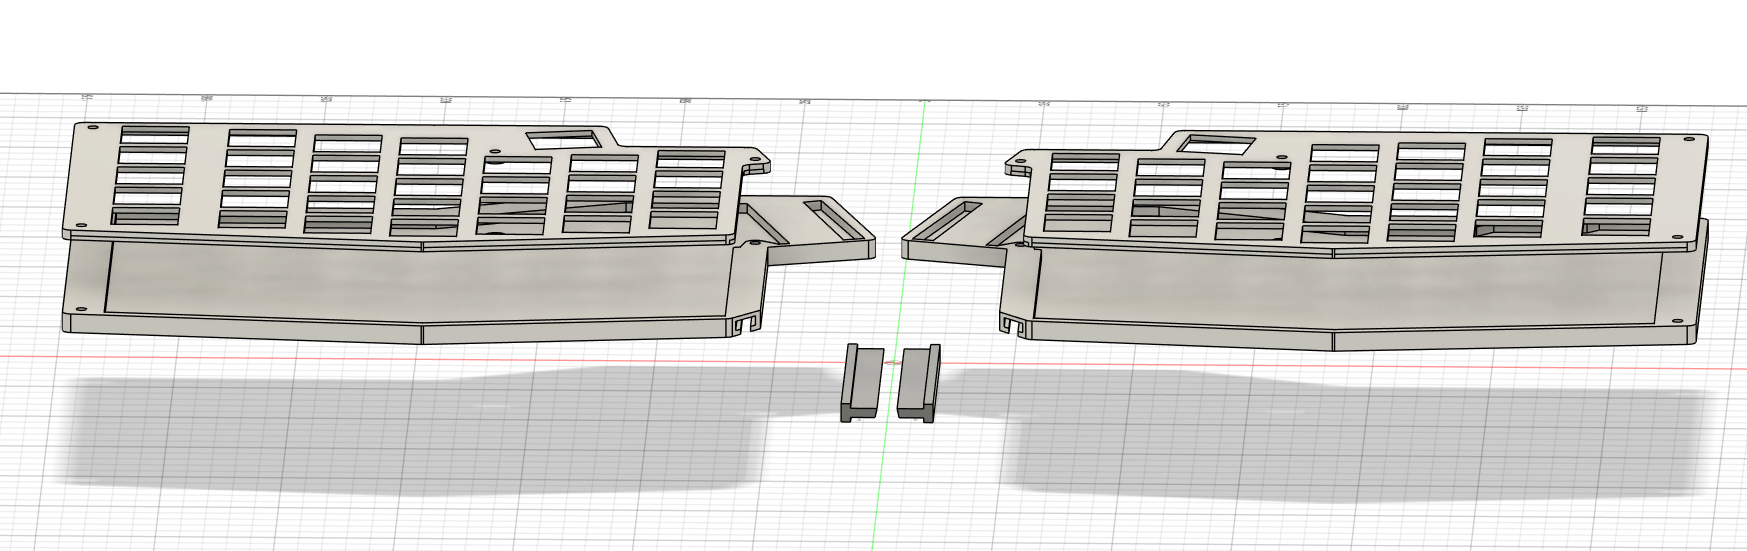Select the large display cutout on left plate

(563, 140)
